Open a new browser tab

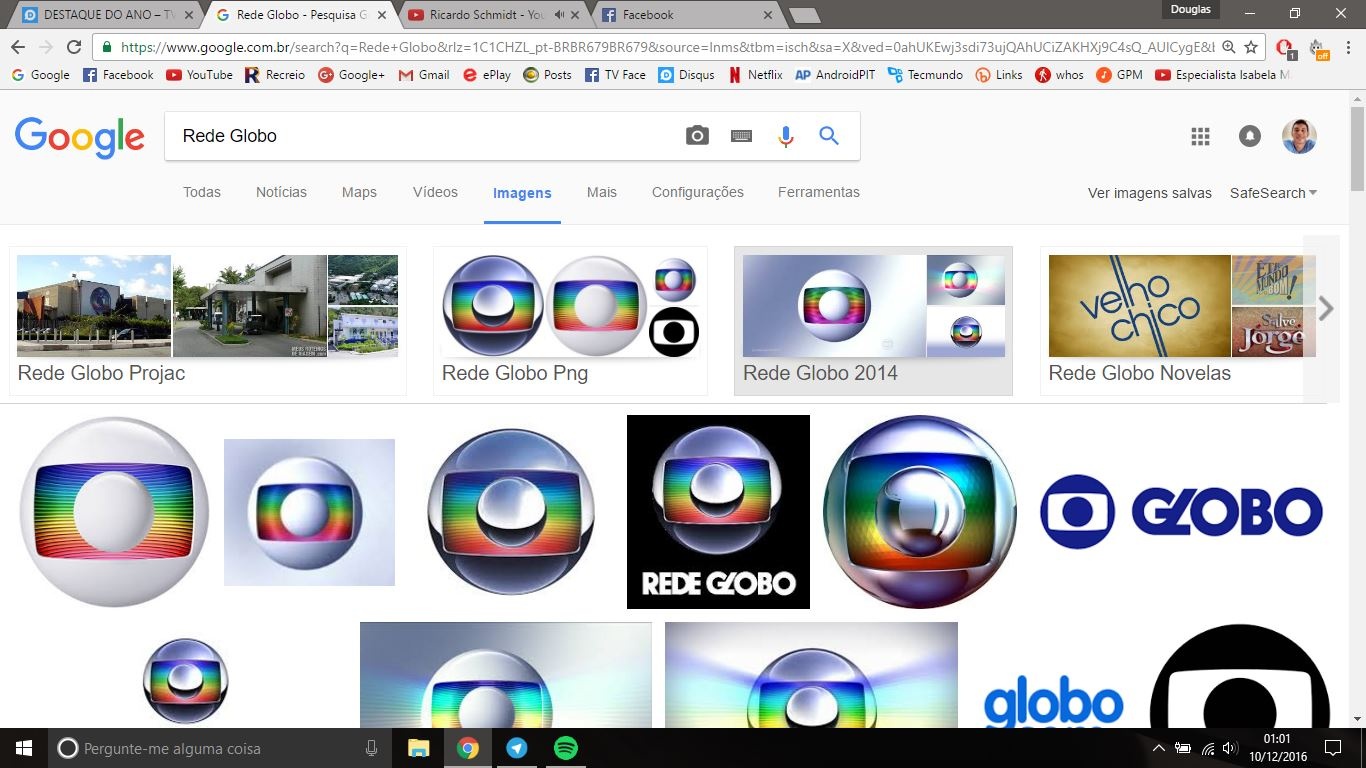(x=804, y=15)
